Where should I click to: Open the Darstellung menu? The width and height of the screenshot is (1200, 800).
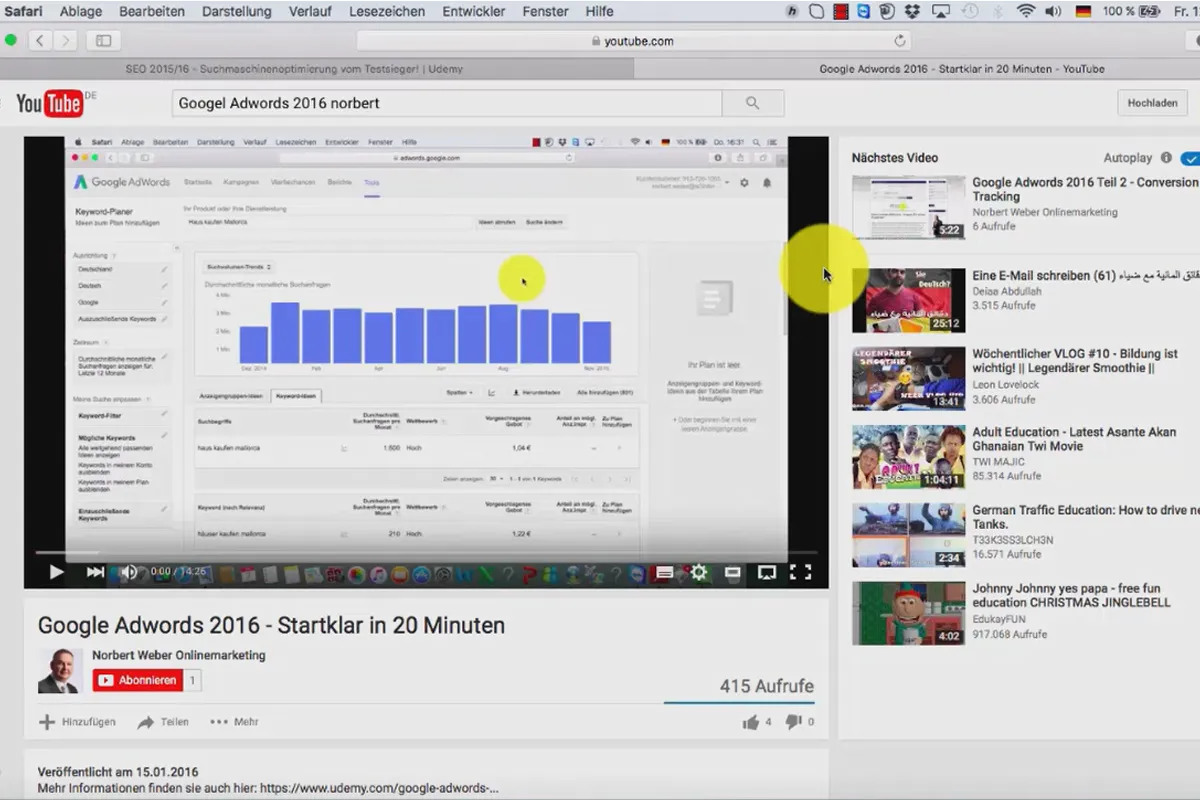pyautogui.click(x=237, y=12)
